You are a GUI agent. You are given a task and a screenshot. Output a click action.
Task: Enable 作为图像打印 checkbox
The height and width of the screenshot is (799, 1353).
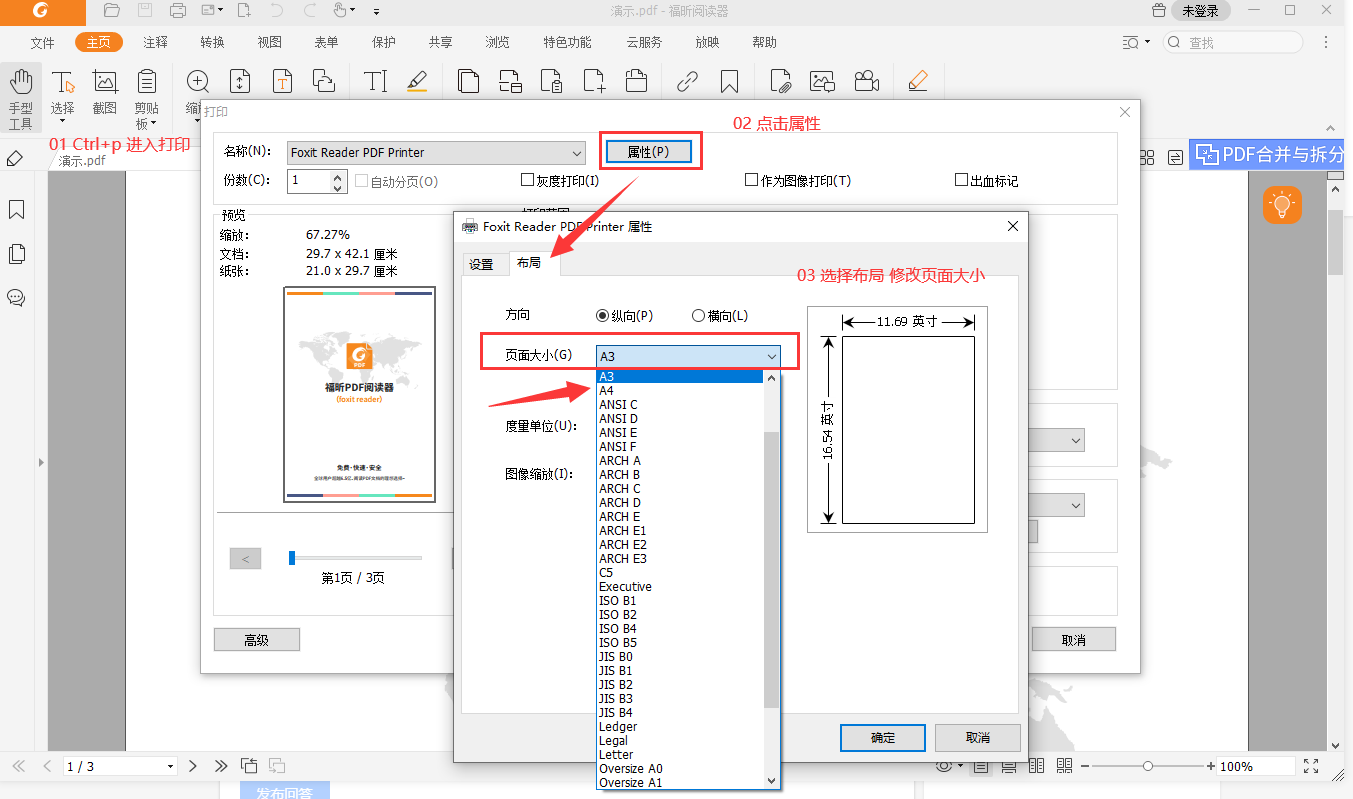751,180
